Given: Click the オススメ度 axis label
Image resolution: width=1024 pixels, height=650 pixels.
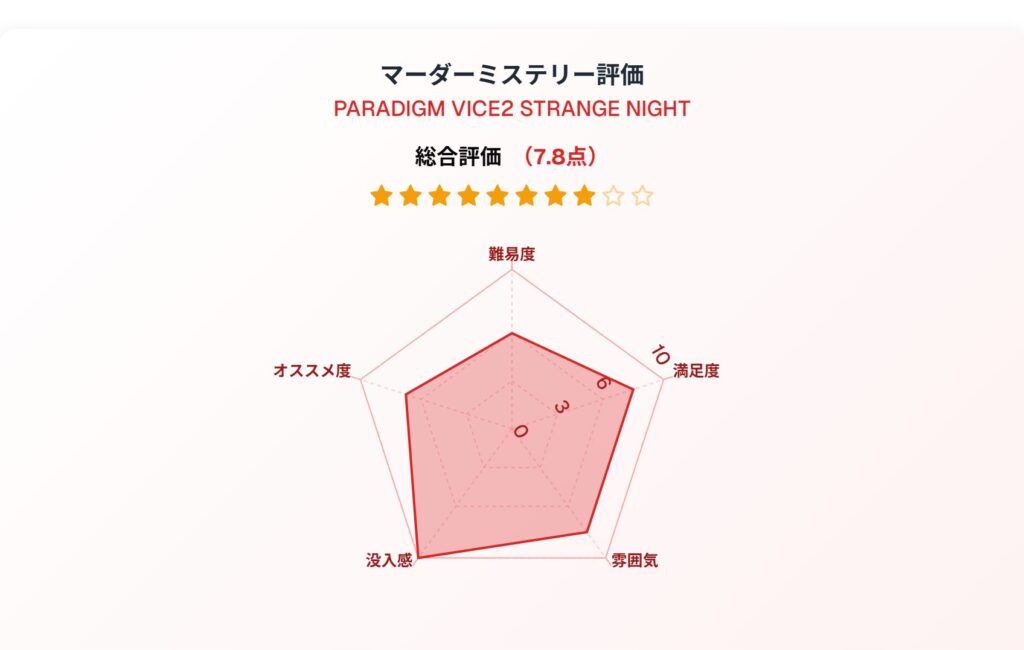Looking at the screenshot, I should pyautogui.click(x=312, y=370).
